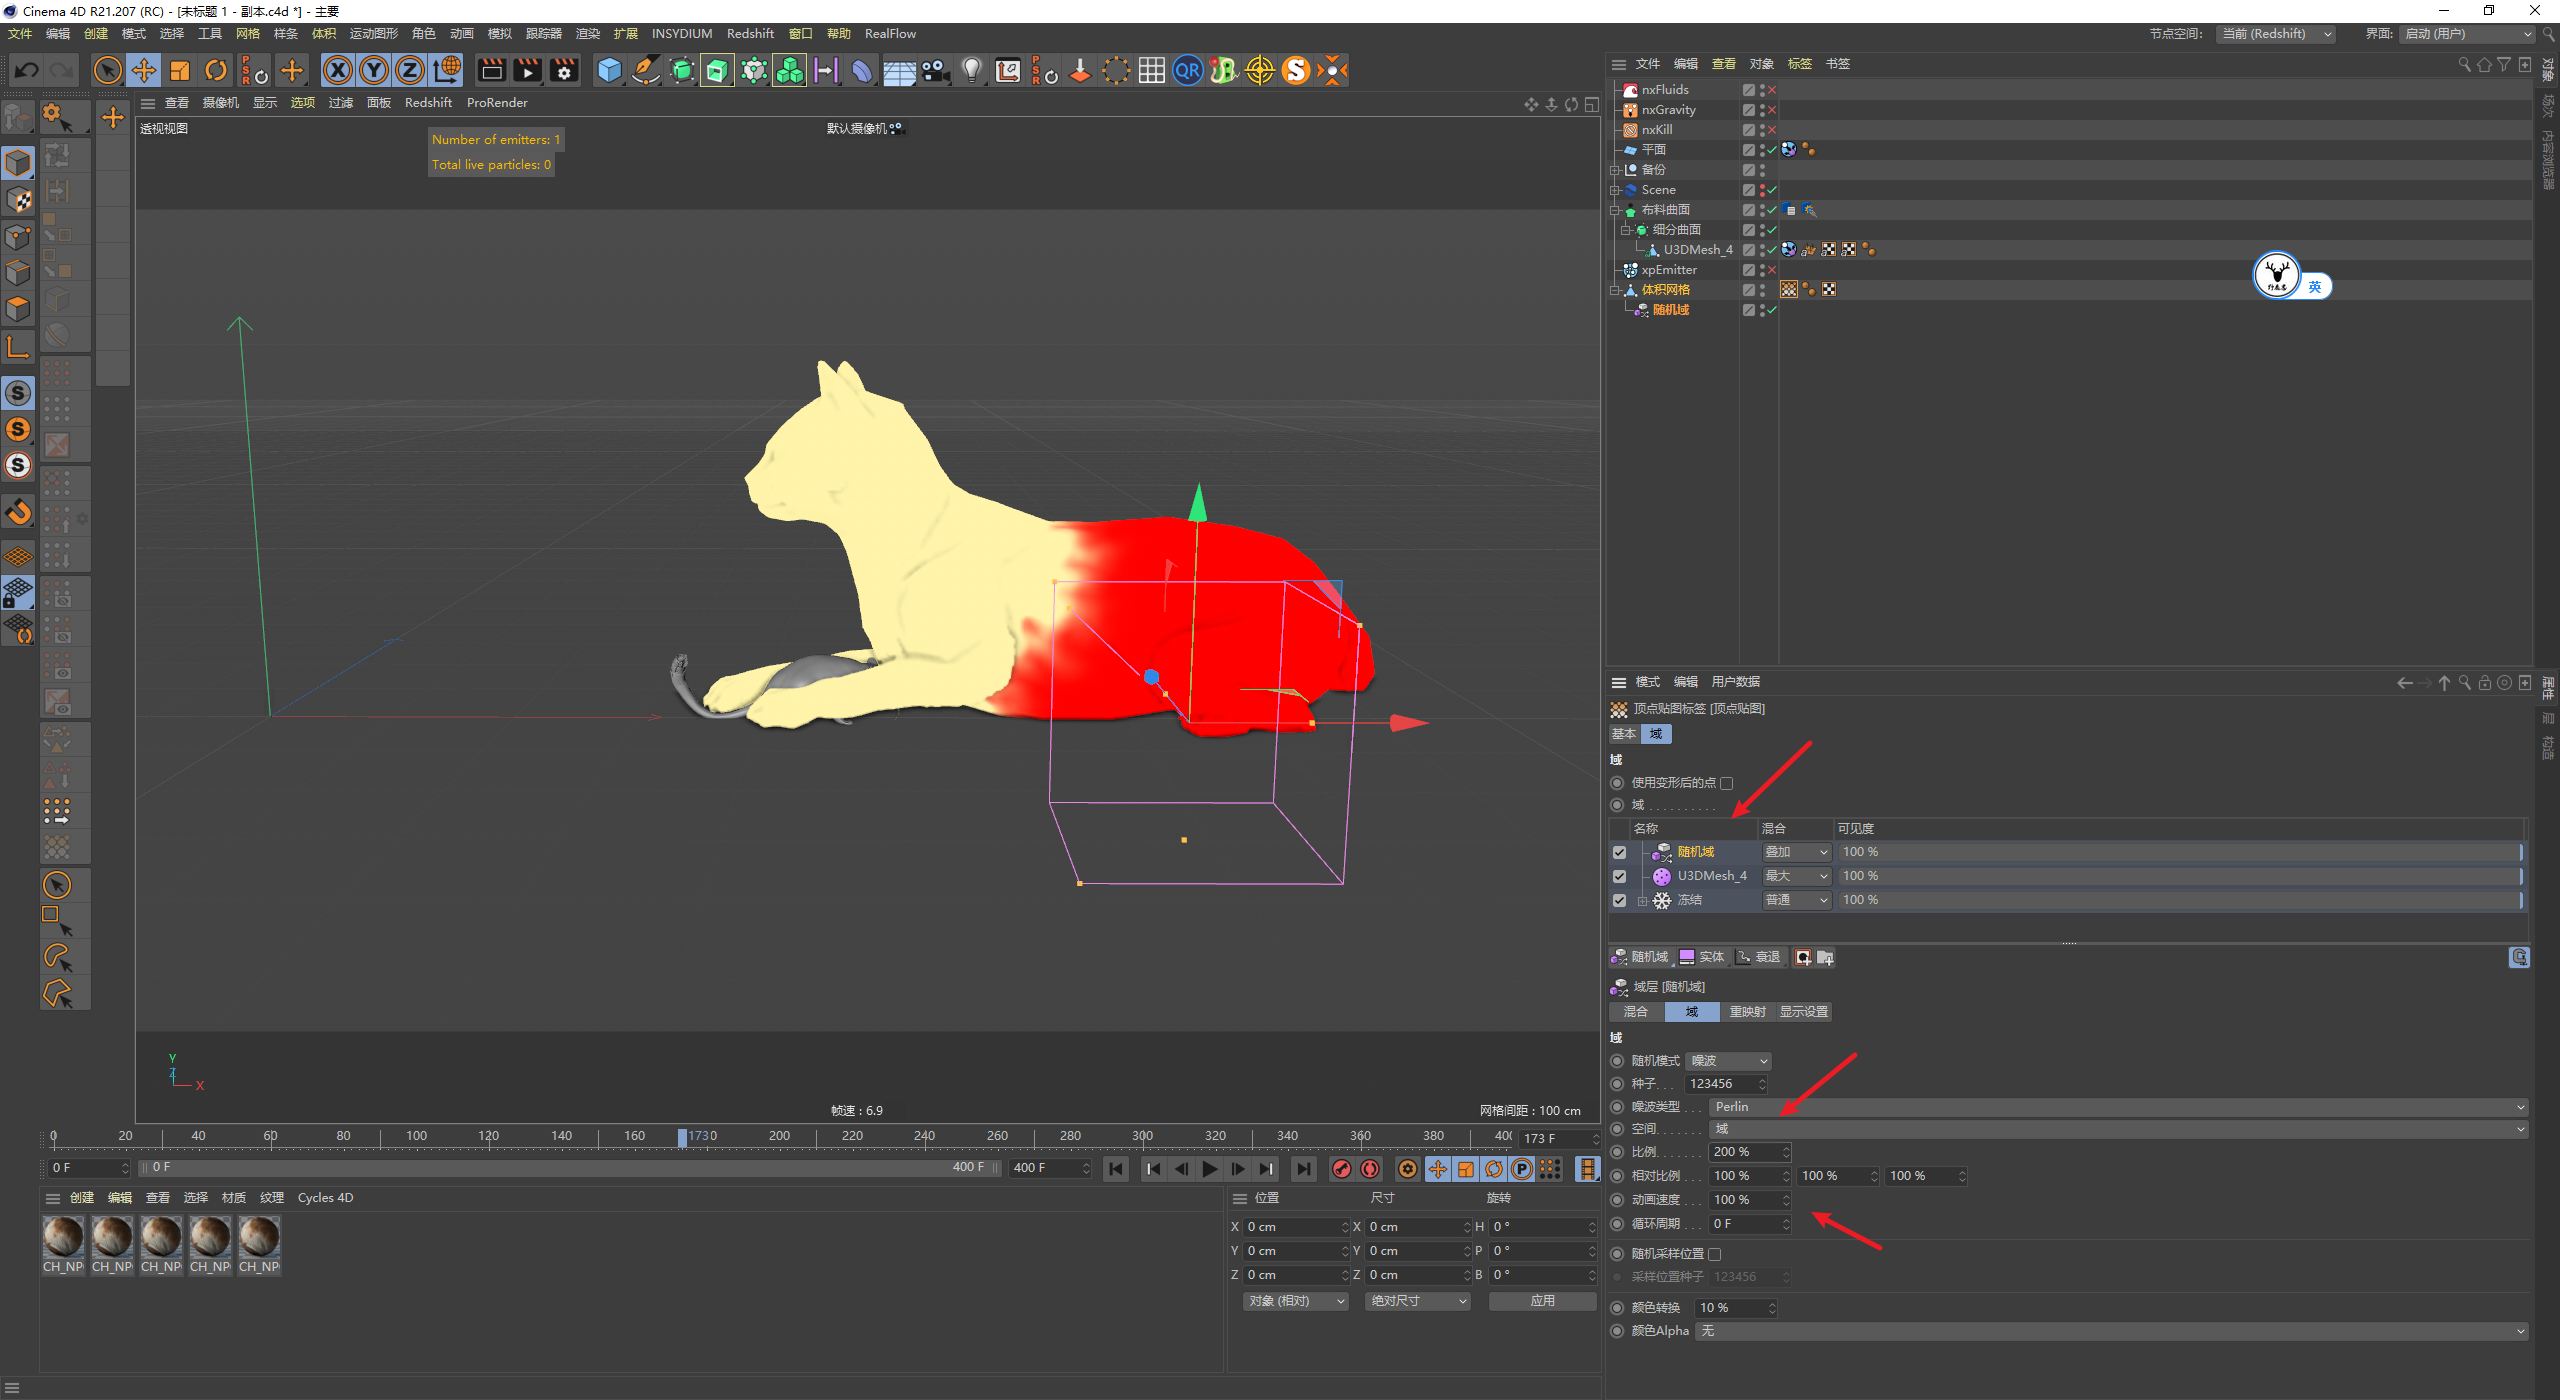The height and width of the screenshot is (1400, 2560).
Task: Toggle the X axis lock icon
Action: coord(338,70)
